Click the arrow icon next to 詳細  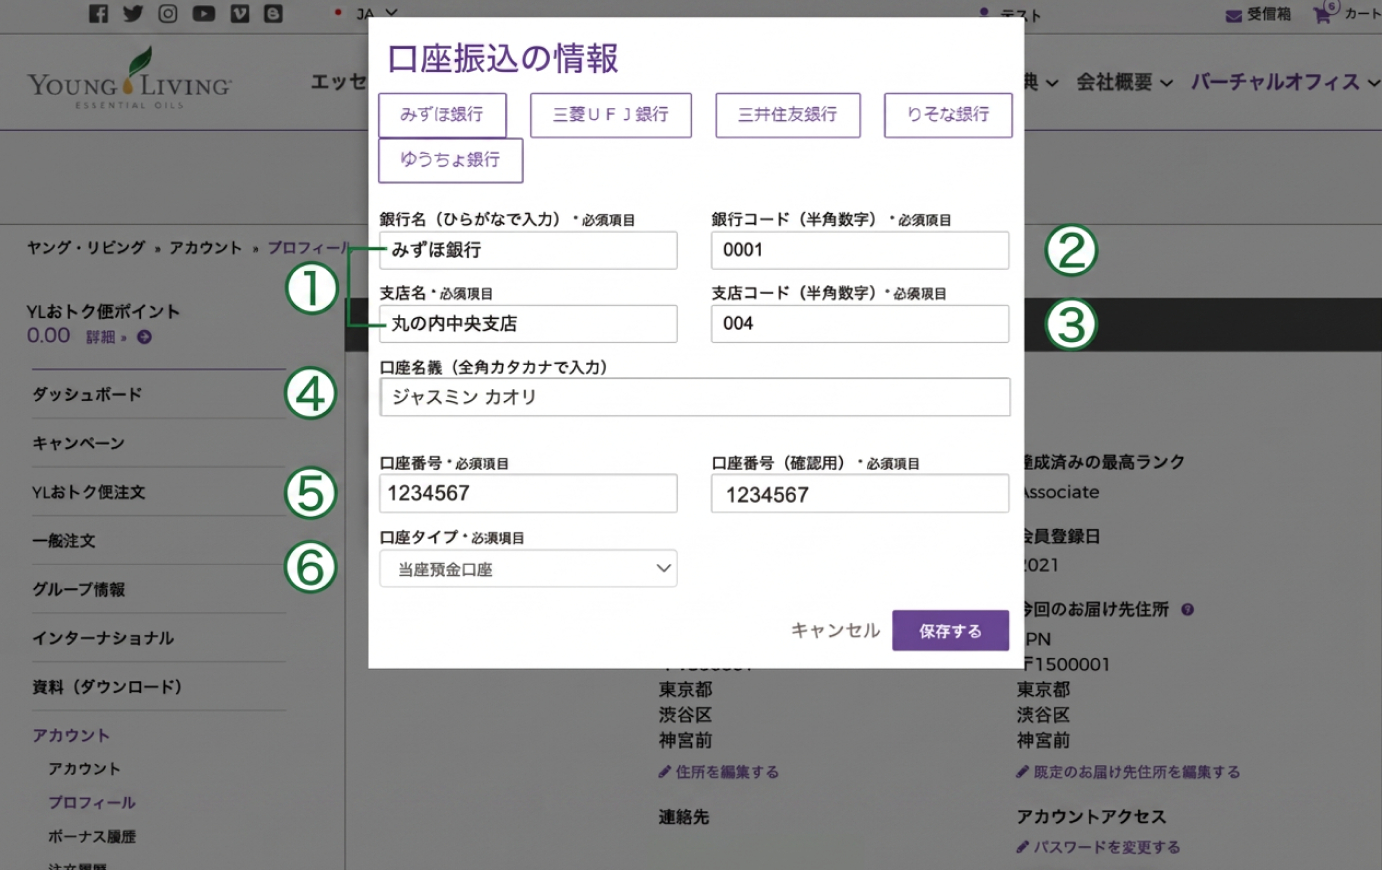click(x=144, y=337)
